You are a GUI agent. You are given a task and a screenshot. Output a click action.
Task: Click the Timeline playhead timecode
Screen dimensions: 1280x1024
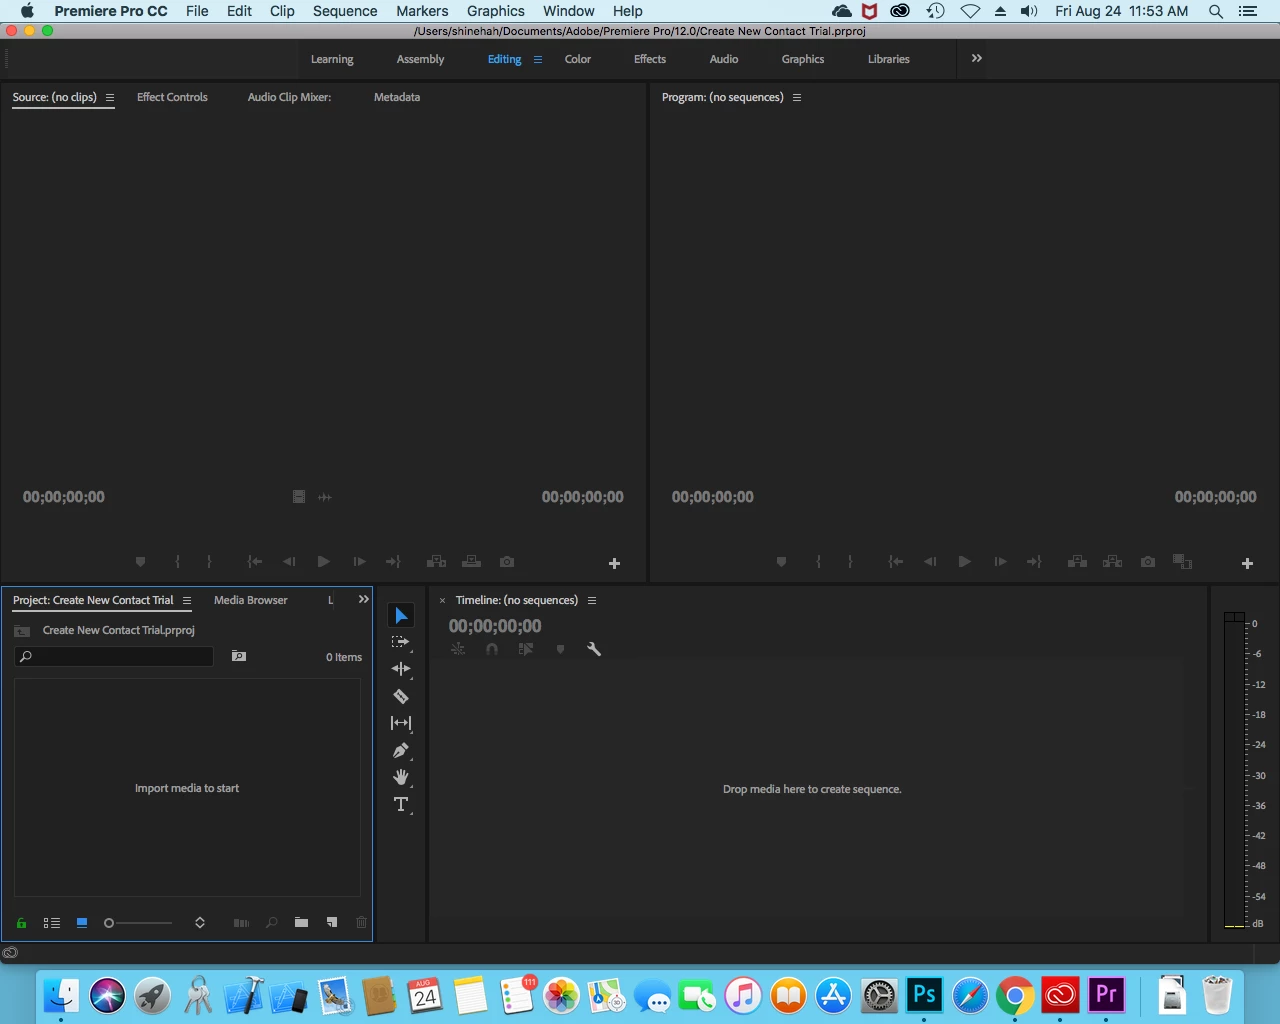pyautogui.click(x=495, y=626)
